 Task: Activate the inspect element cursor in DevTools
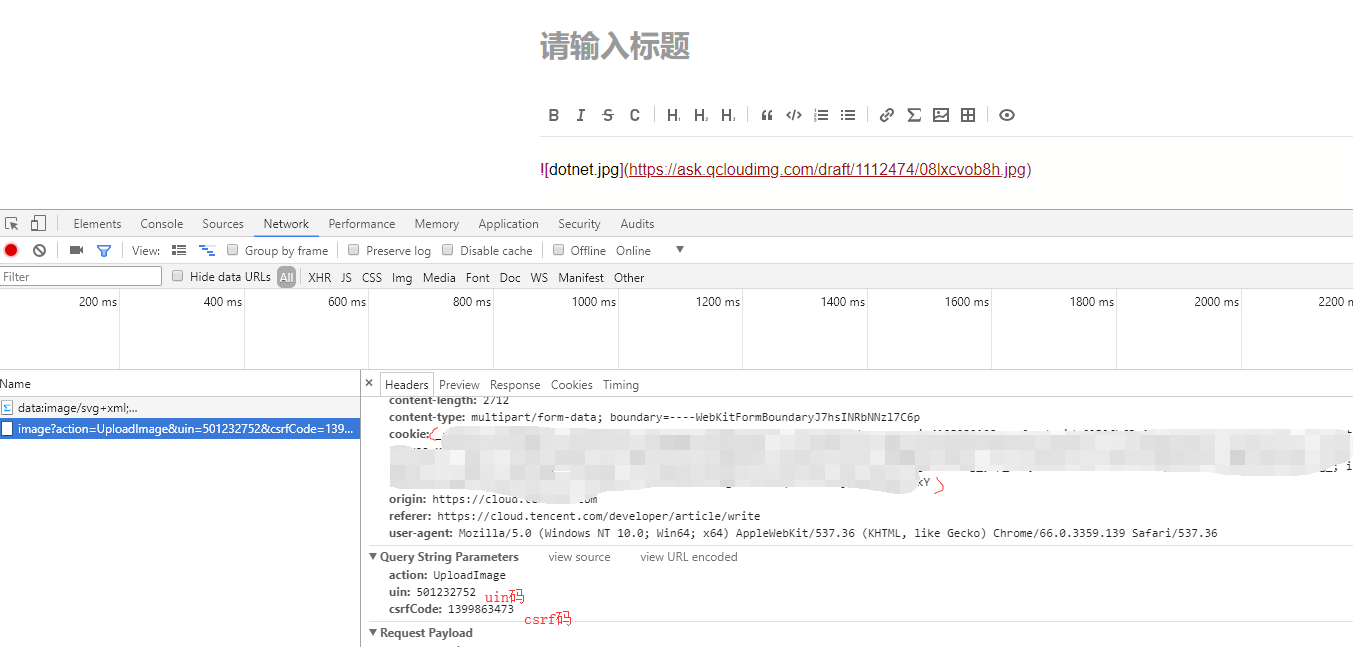coord(12,222)
